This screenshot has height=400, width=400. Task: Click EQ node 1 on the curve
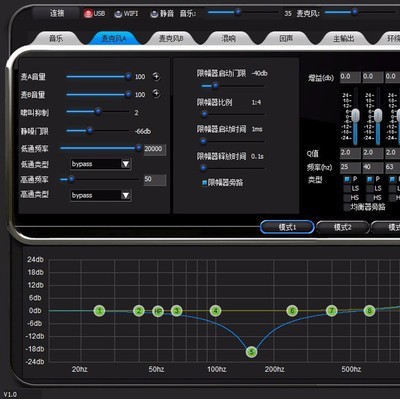(99, 311)
